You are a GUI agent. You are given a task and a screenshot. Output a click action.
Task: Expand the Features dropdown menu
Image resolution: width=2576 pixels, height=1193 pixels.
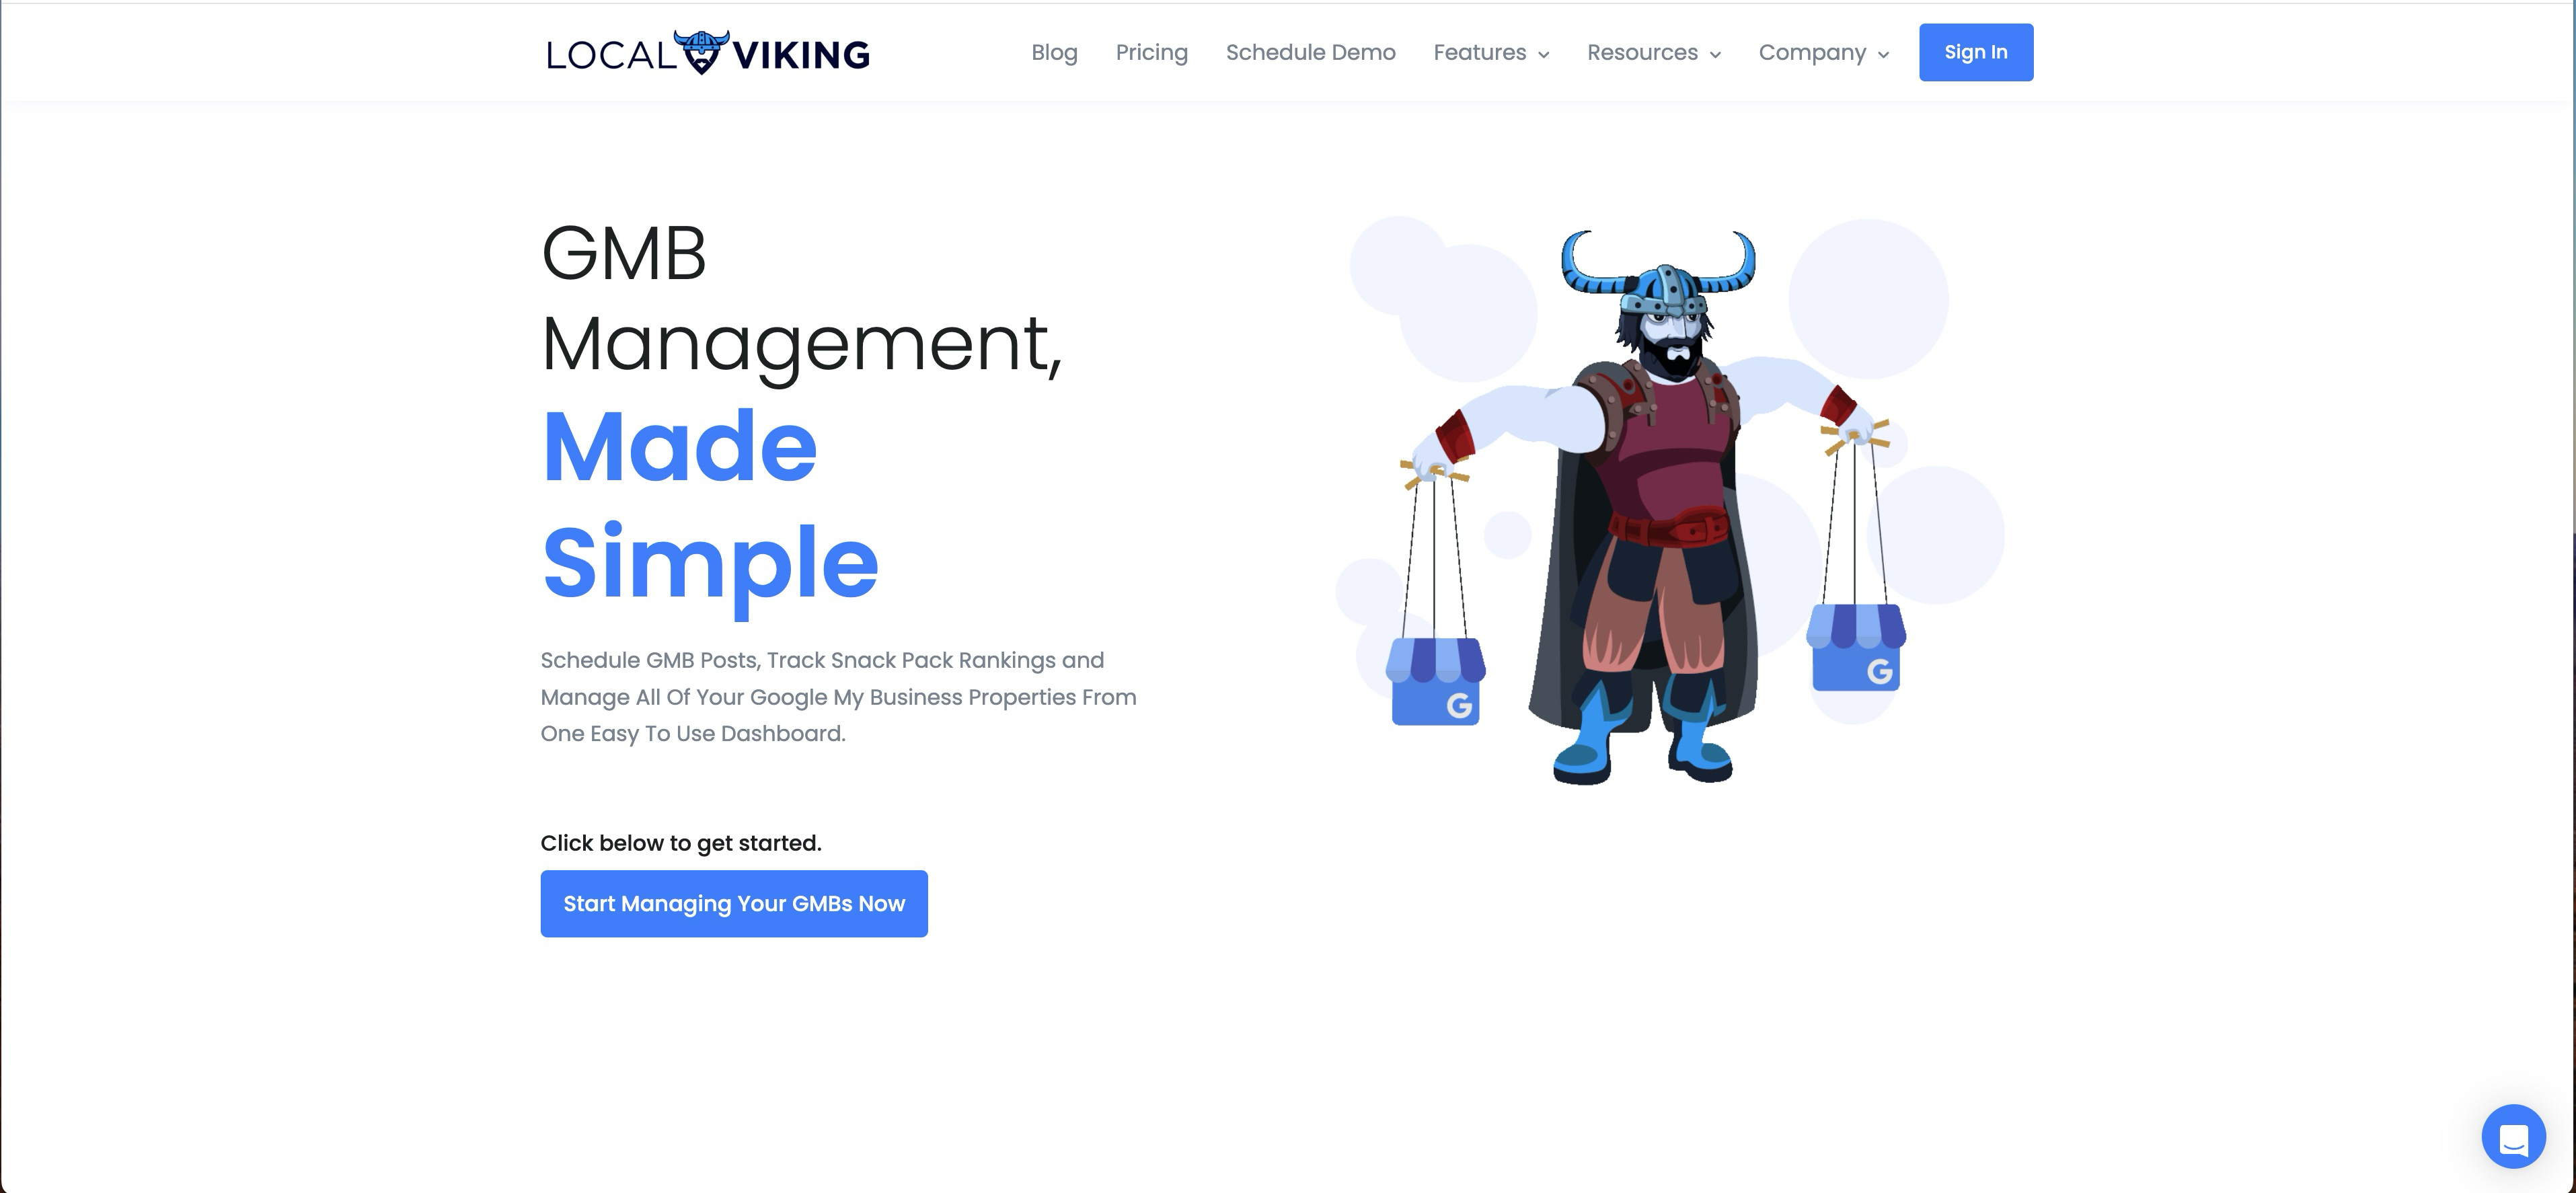pyautogui.click(x=1491, y=52)
